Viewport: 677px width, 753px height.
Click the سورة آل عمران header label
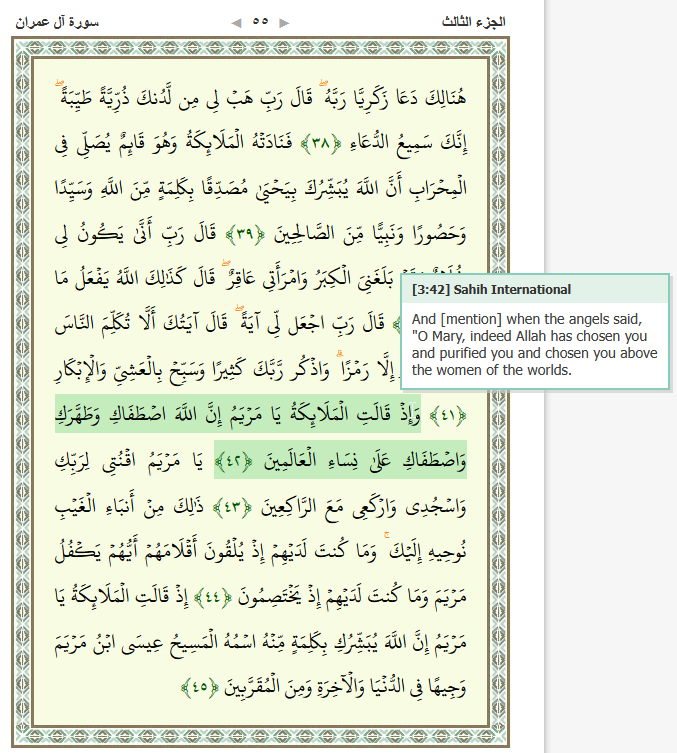click(57, 22)
